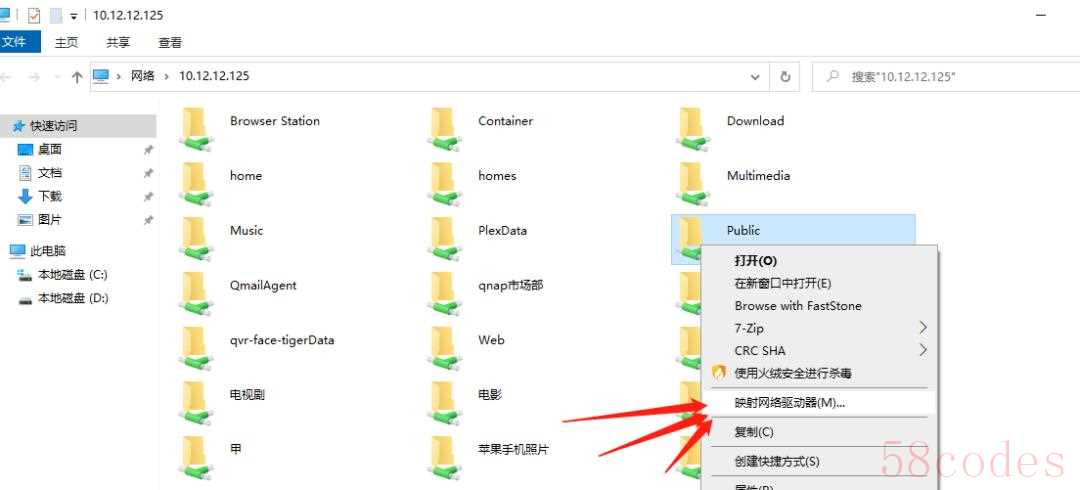The image size is (1080, 490).
Task: Open the Browser Station shared folder icon
Action: pos(196,130)
